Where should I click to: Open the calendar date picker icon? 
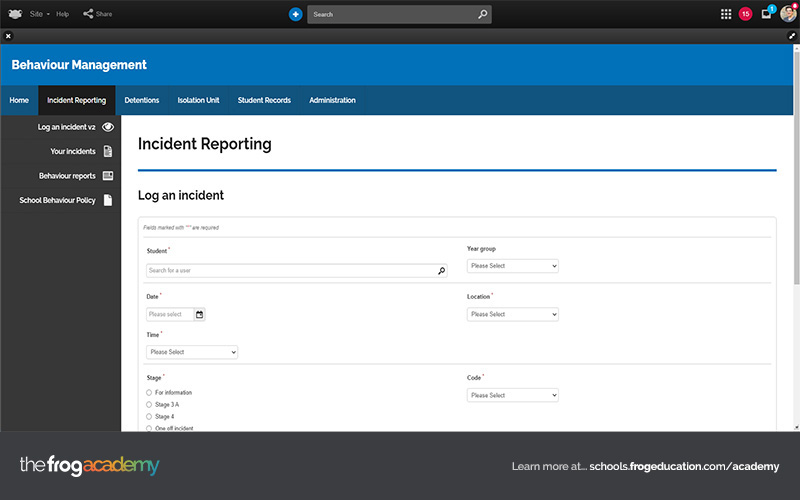[x=199, y=314]
